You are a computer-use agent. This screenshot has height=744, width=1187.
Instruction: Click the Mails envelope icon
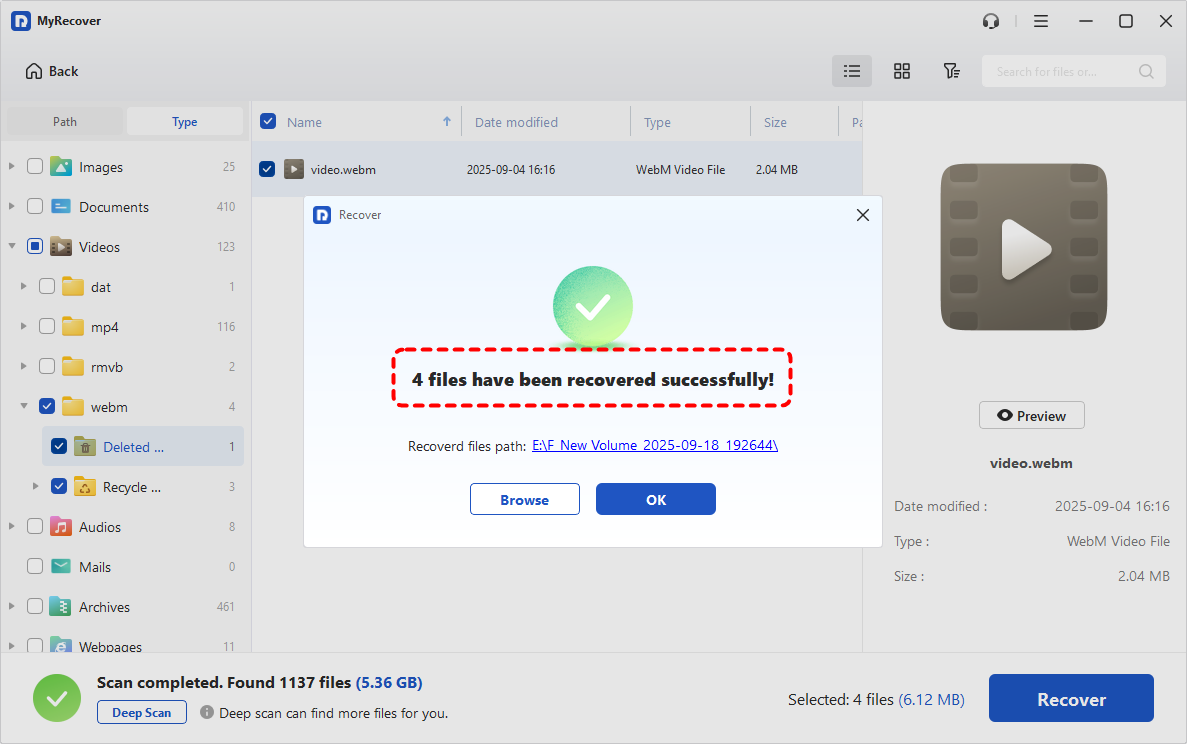(x=61, y=566)
